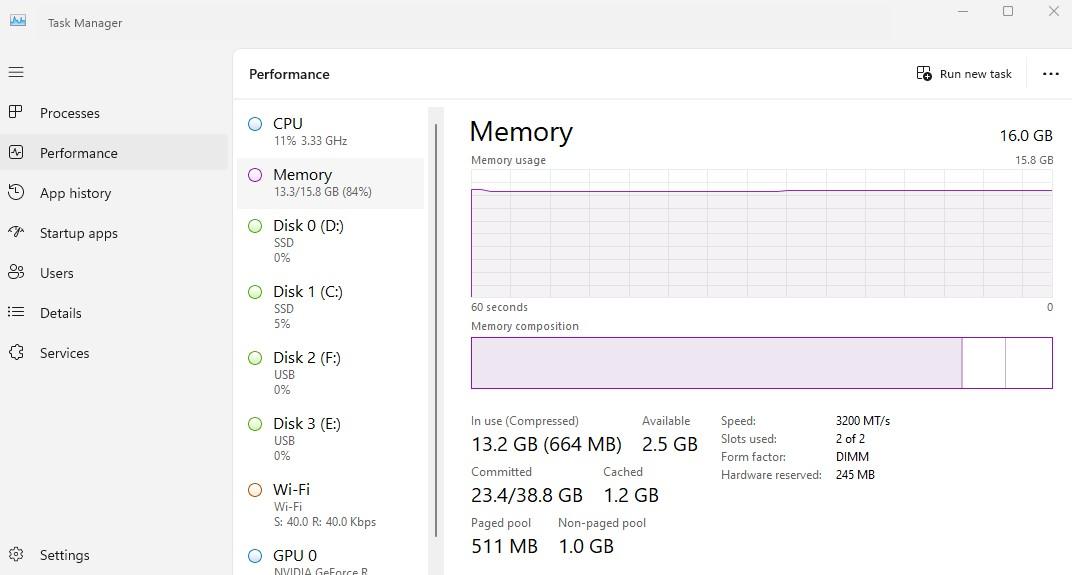Choose Disk 3 (E:) USB entry
Image resolution: width=1072 pixels, height=575 pixels.
pyautogui.click(x=330, y=439)
